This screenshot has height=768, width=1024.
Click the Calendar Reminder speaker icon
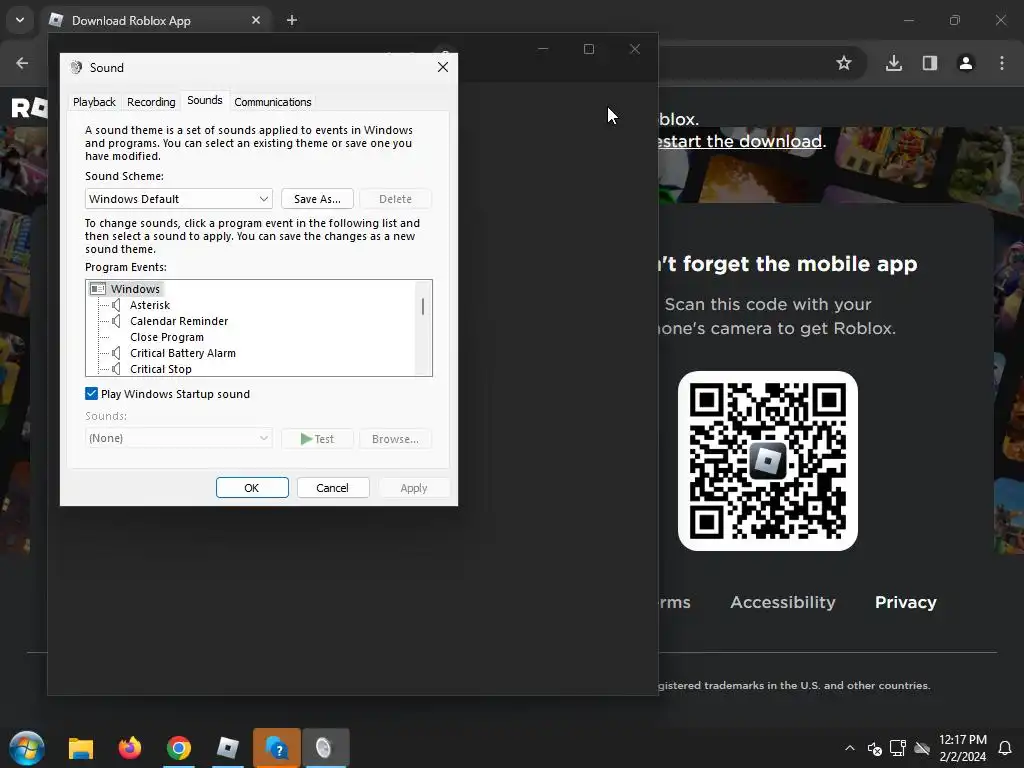click(116, 321)
